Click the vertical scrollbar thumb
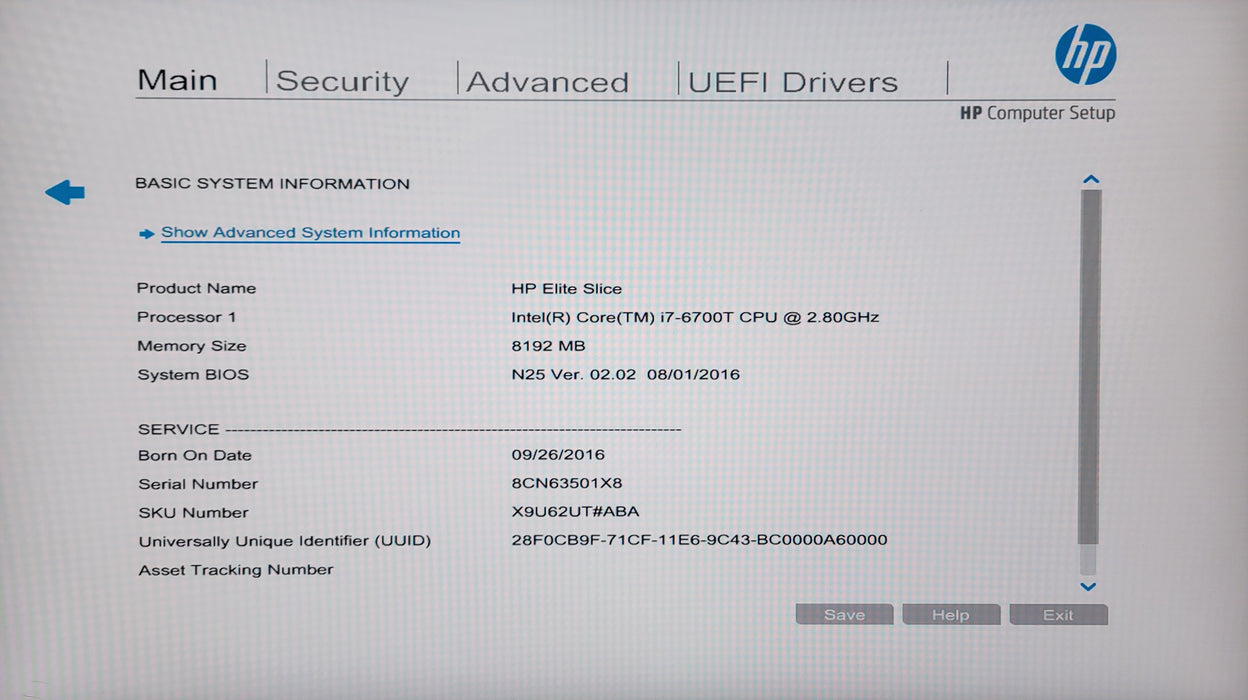Screen dimensions: 1248x700 1090,365
